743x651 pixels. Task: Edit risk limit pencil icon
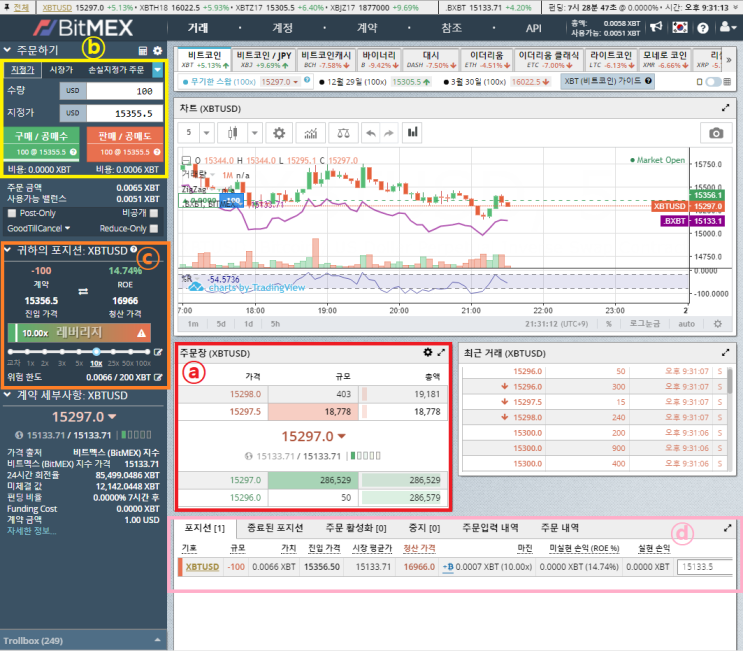click(158, 377)
